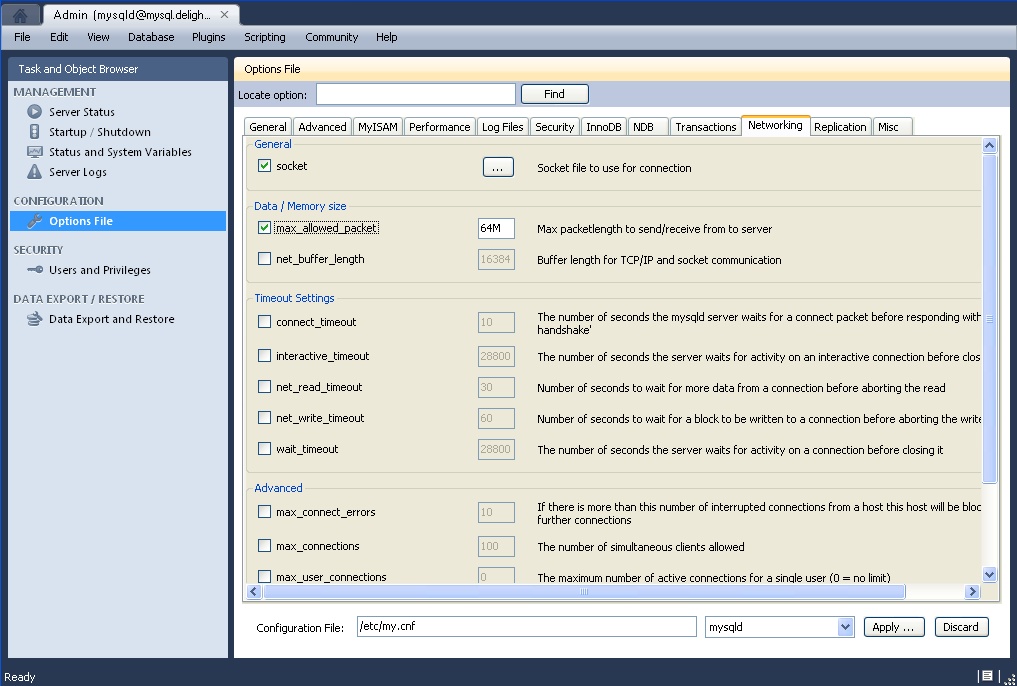Apply the configuration changes

893,626
